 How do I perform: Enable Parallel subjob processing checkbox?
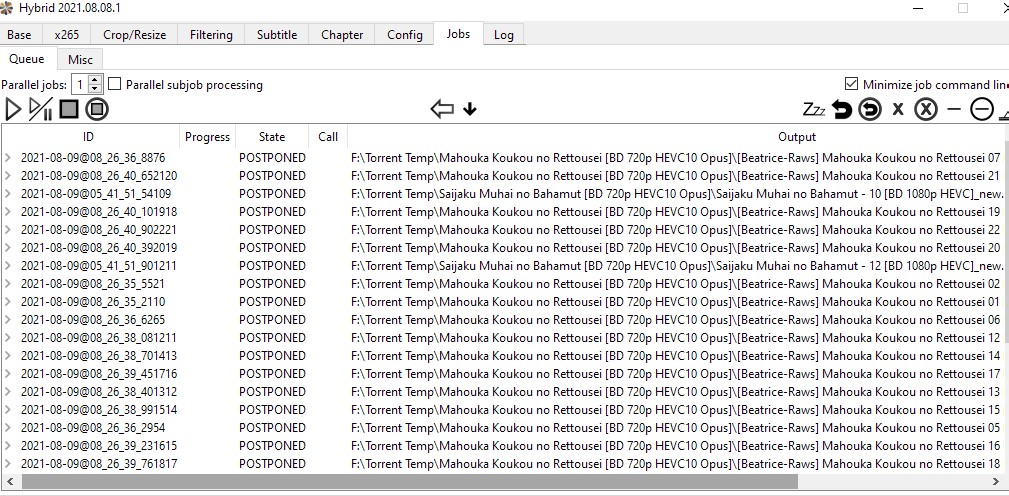point(115,85)
